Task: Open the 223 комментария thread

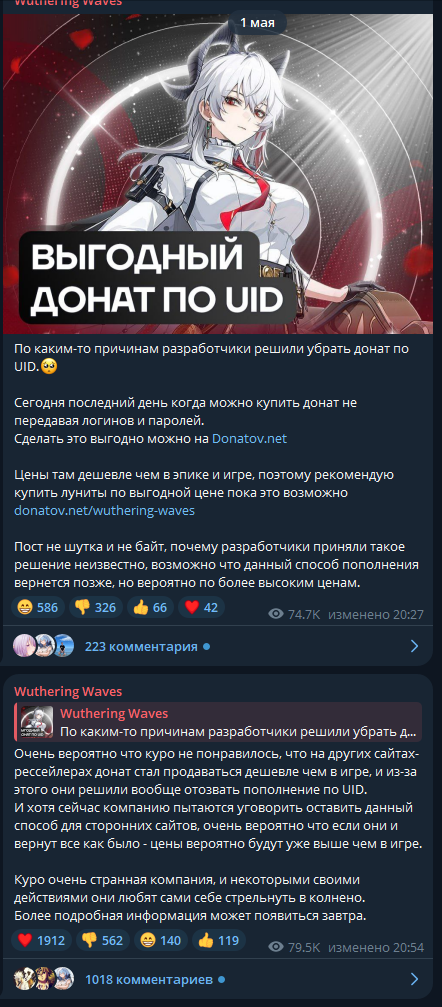Action: pyautogui.click(x=141, y=646)
